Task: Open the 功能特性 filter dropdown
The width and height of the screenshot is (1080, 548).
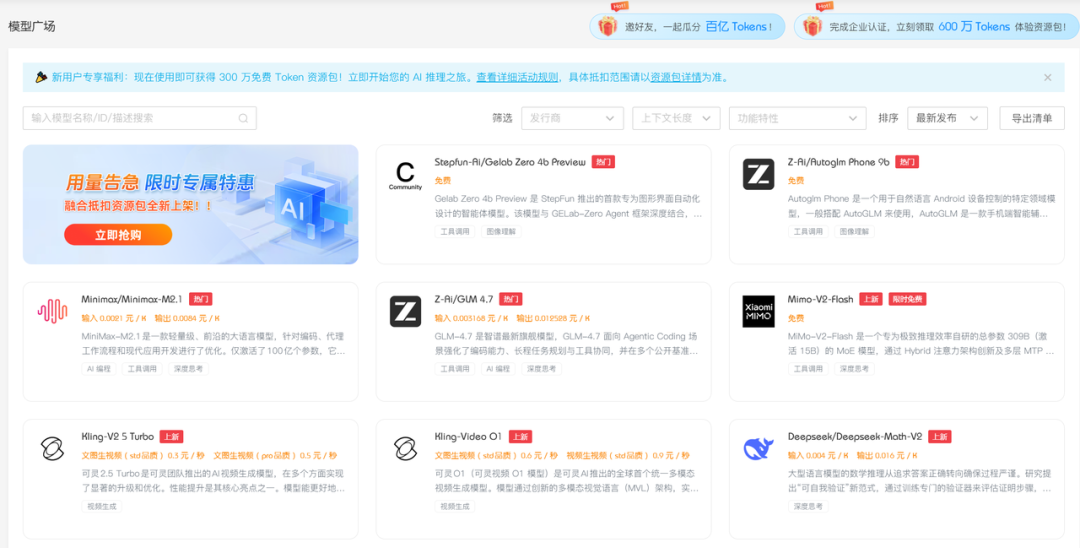Action: 798,118
